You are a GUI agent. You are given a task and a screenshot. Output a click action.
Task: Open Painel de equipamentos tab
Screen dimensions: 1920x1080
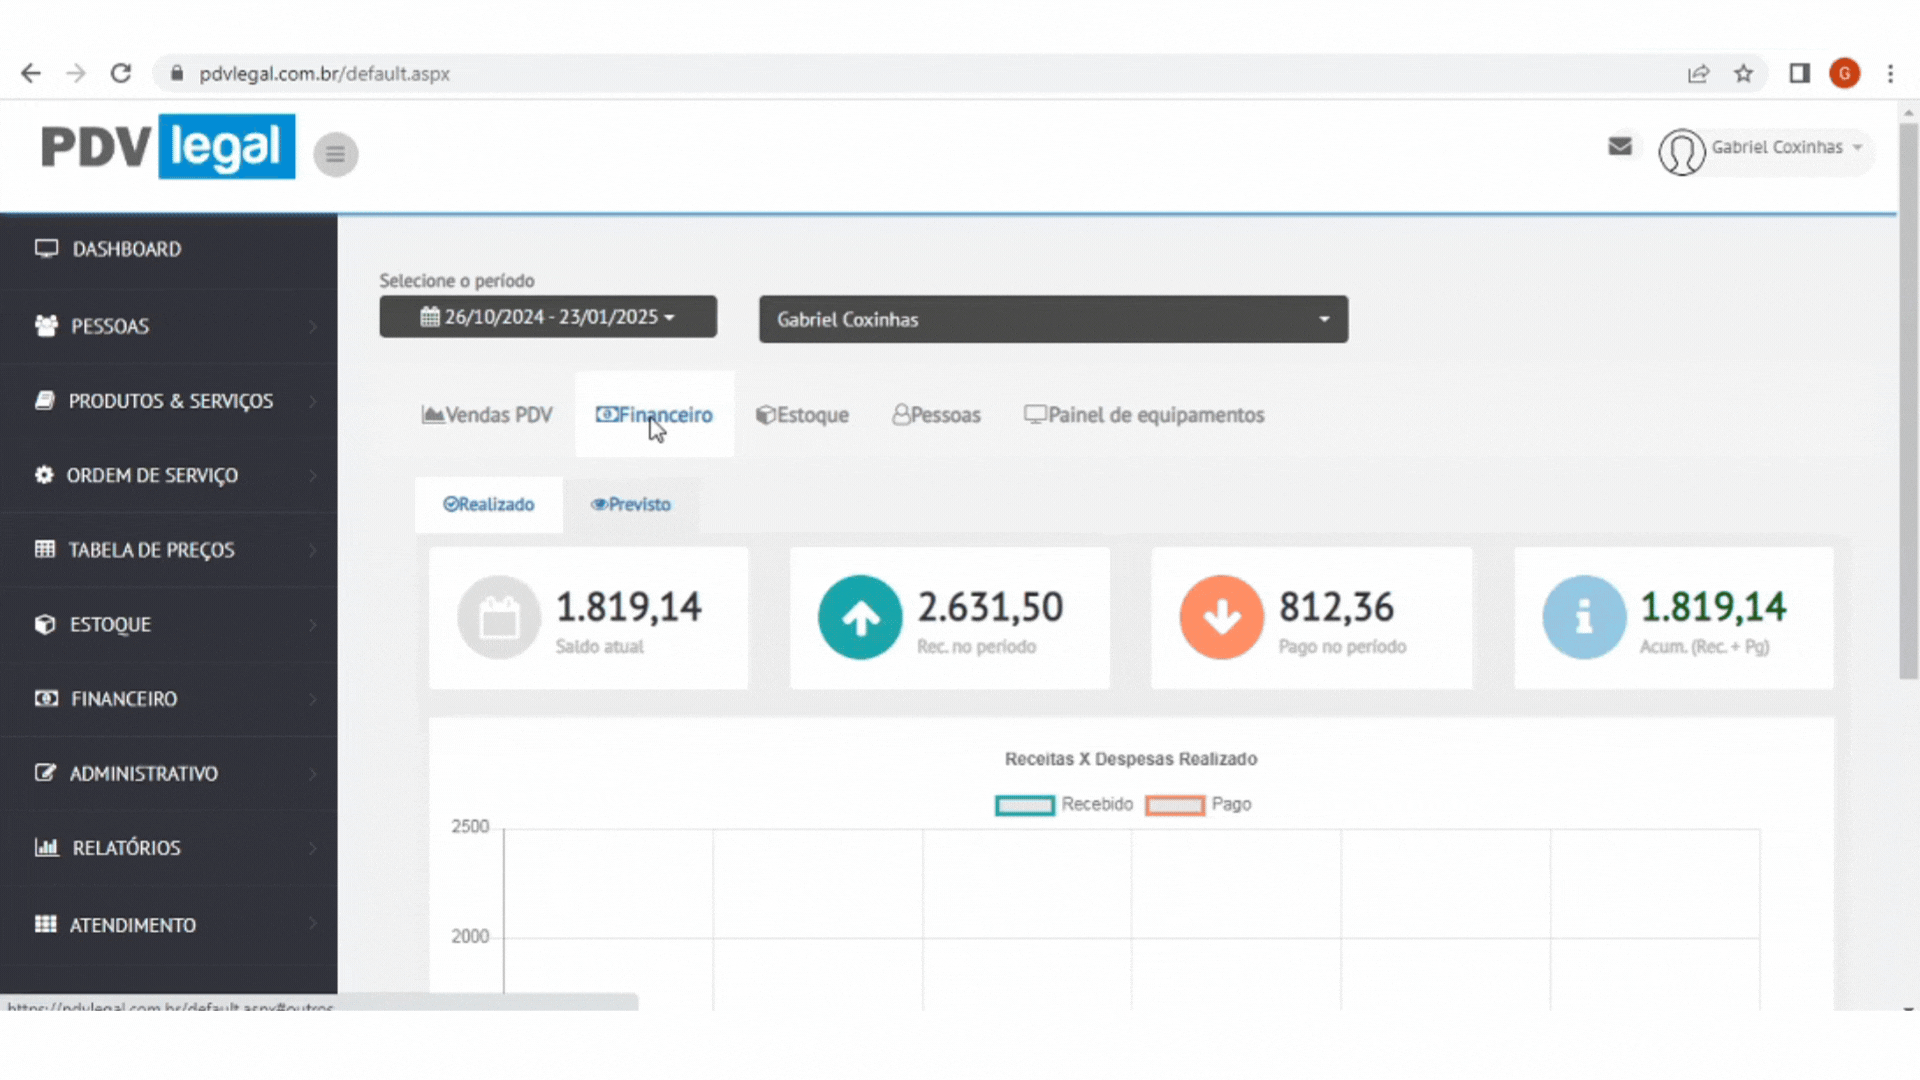coord(1144,415)
